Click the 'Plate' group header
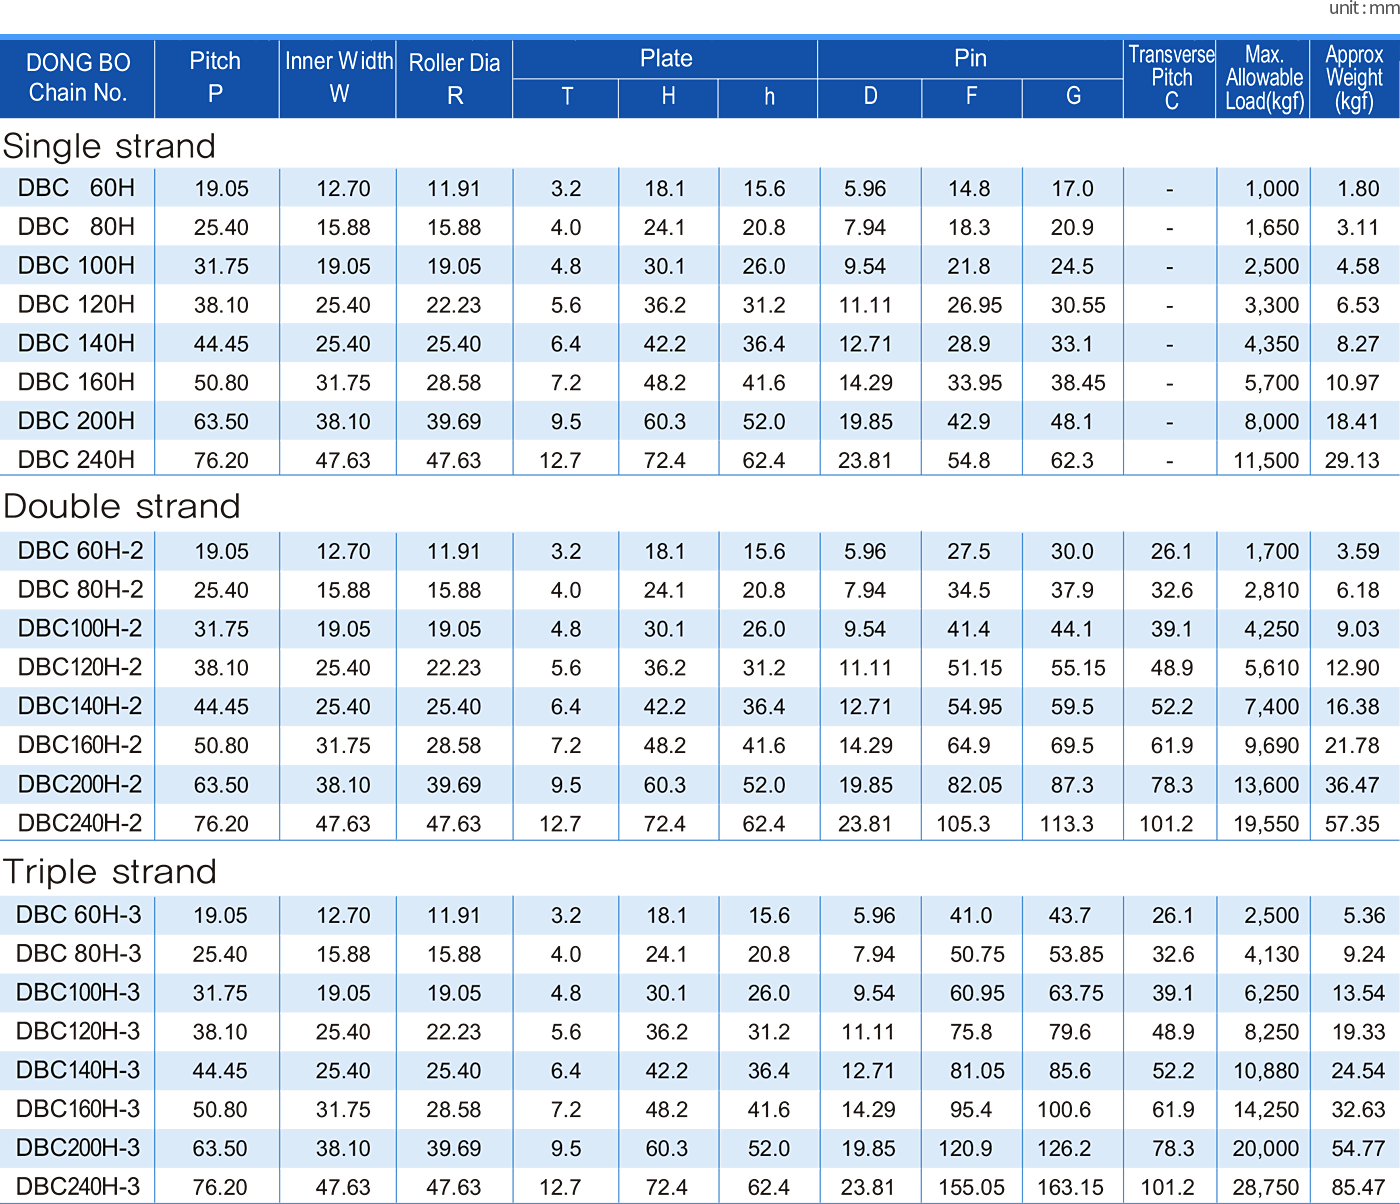This screenshot has width=1400, height=1204. (x=666, y=59)
